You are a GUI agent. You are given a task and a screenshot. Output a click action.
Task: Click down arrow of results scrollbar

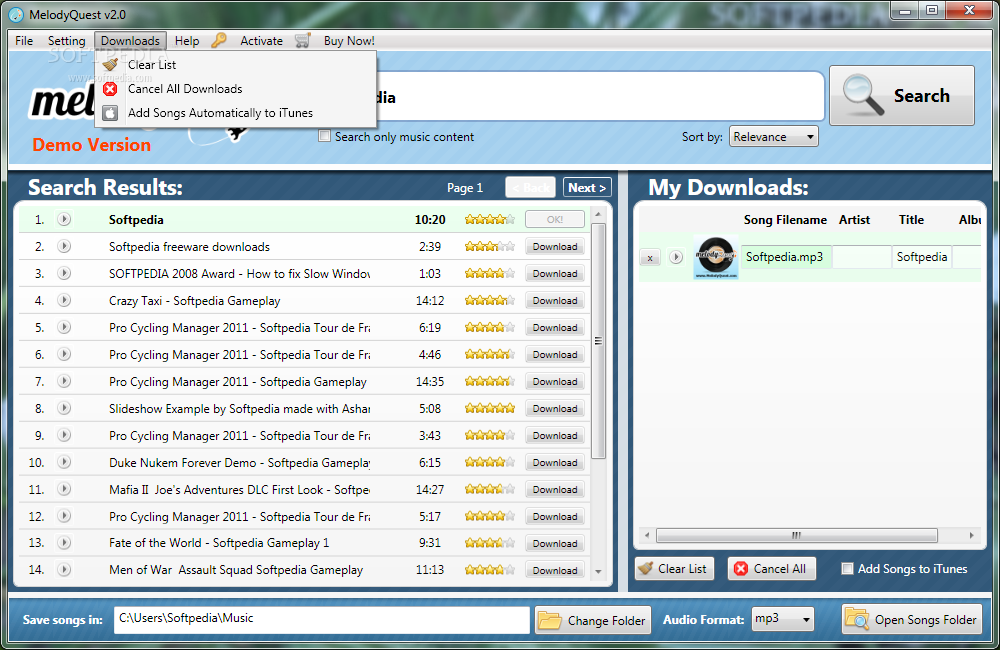(598, 572)
